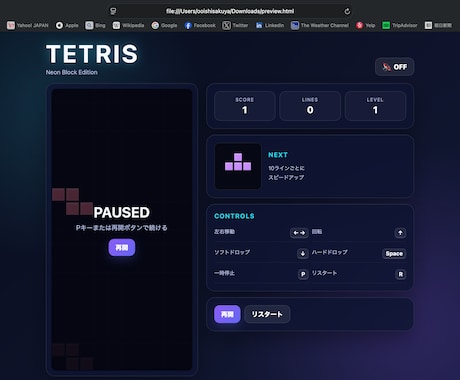Click the スピードアップ hint text
This screenshot has width=460, height=380.
(286, 177)
